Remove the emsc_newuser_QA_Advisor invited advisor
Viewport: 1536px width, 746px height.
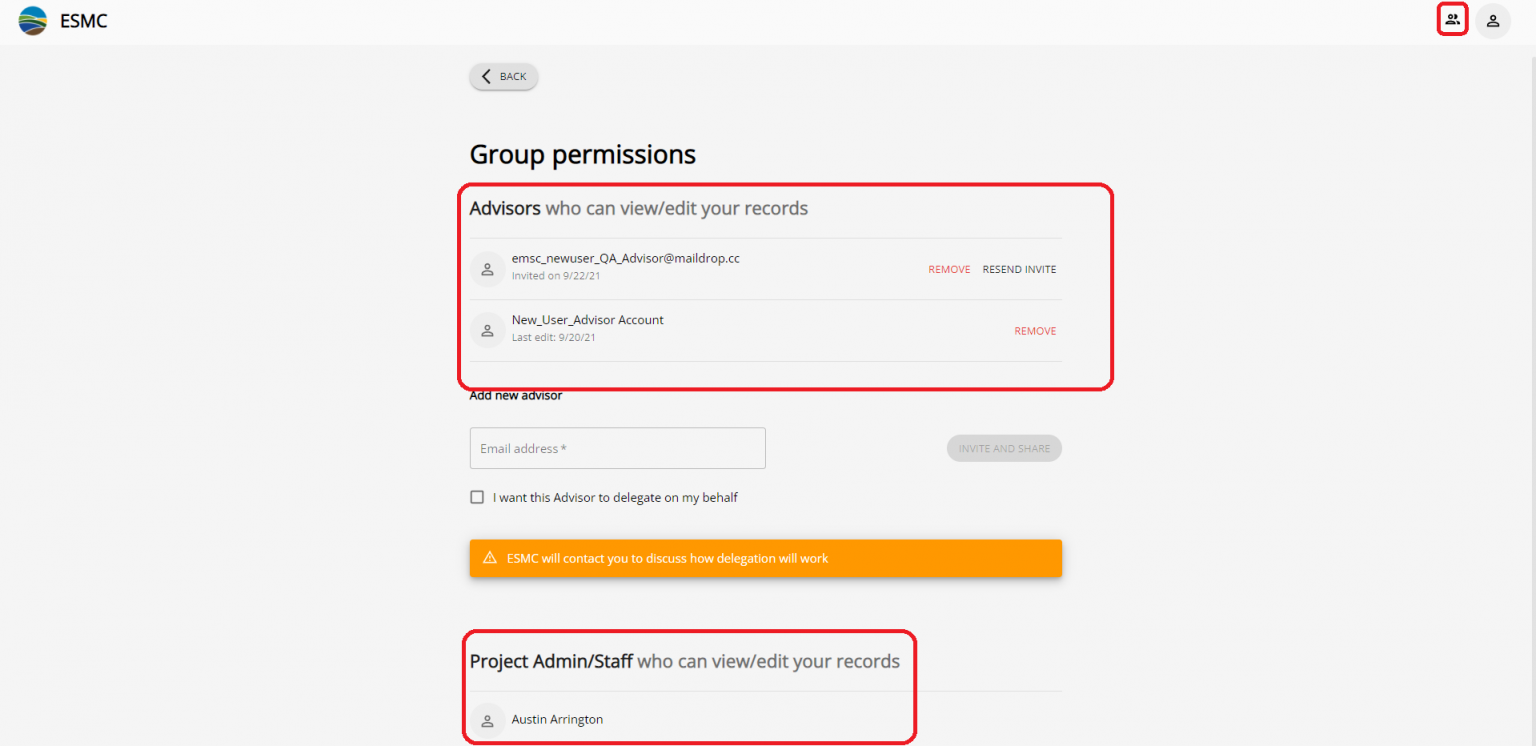(x=949, y=269)
